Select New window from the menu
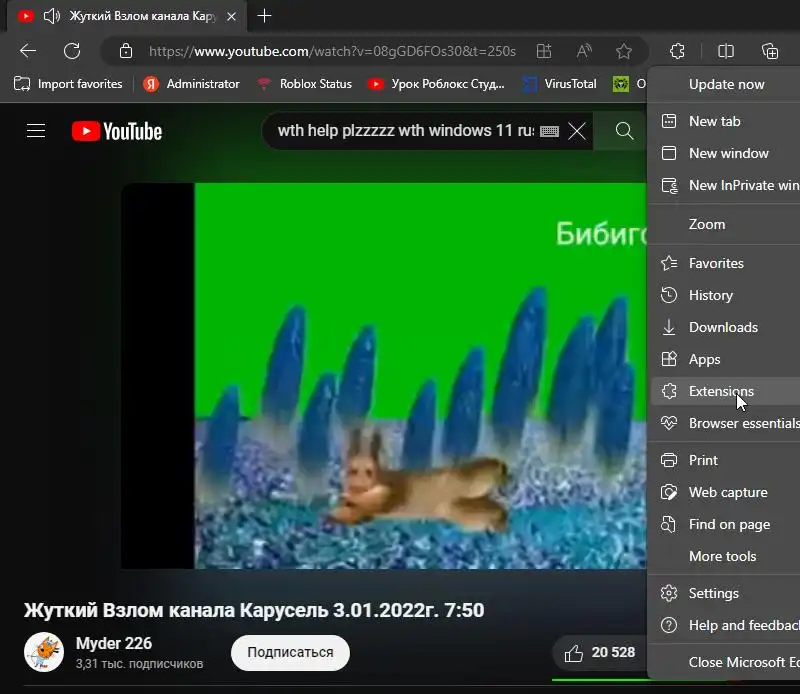The width and height of the screenshot is (800, 694). pos(726,154)
